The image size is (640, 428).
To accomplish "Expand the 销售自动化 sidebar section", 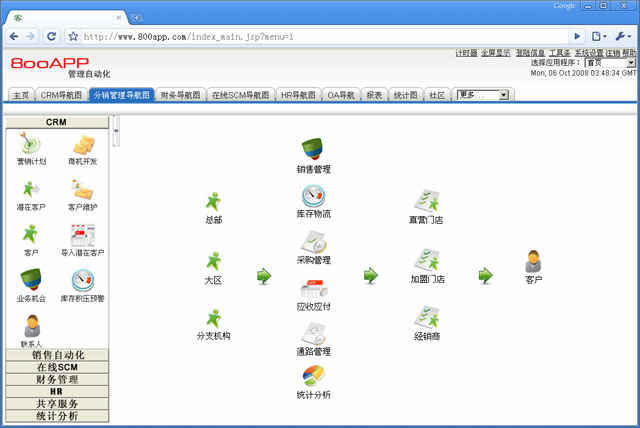I will [57, 355].
